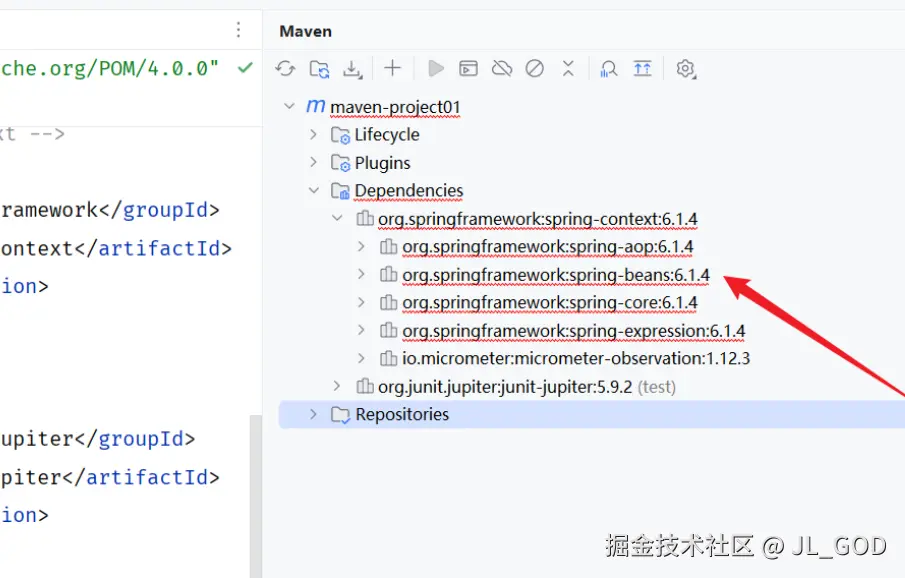The height and width of the screenshot is (578, 905).
Task: Click the Reload All Maven Projects icon
Action: 285,69
